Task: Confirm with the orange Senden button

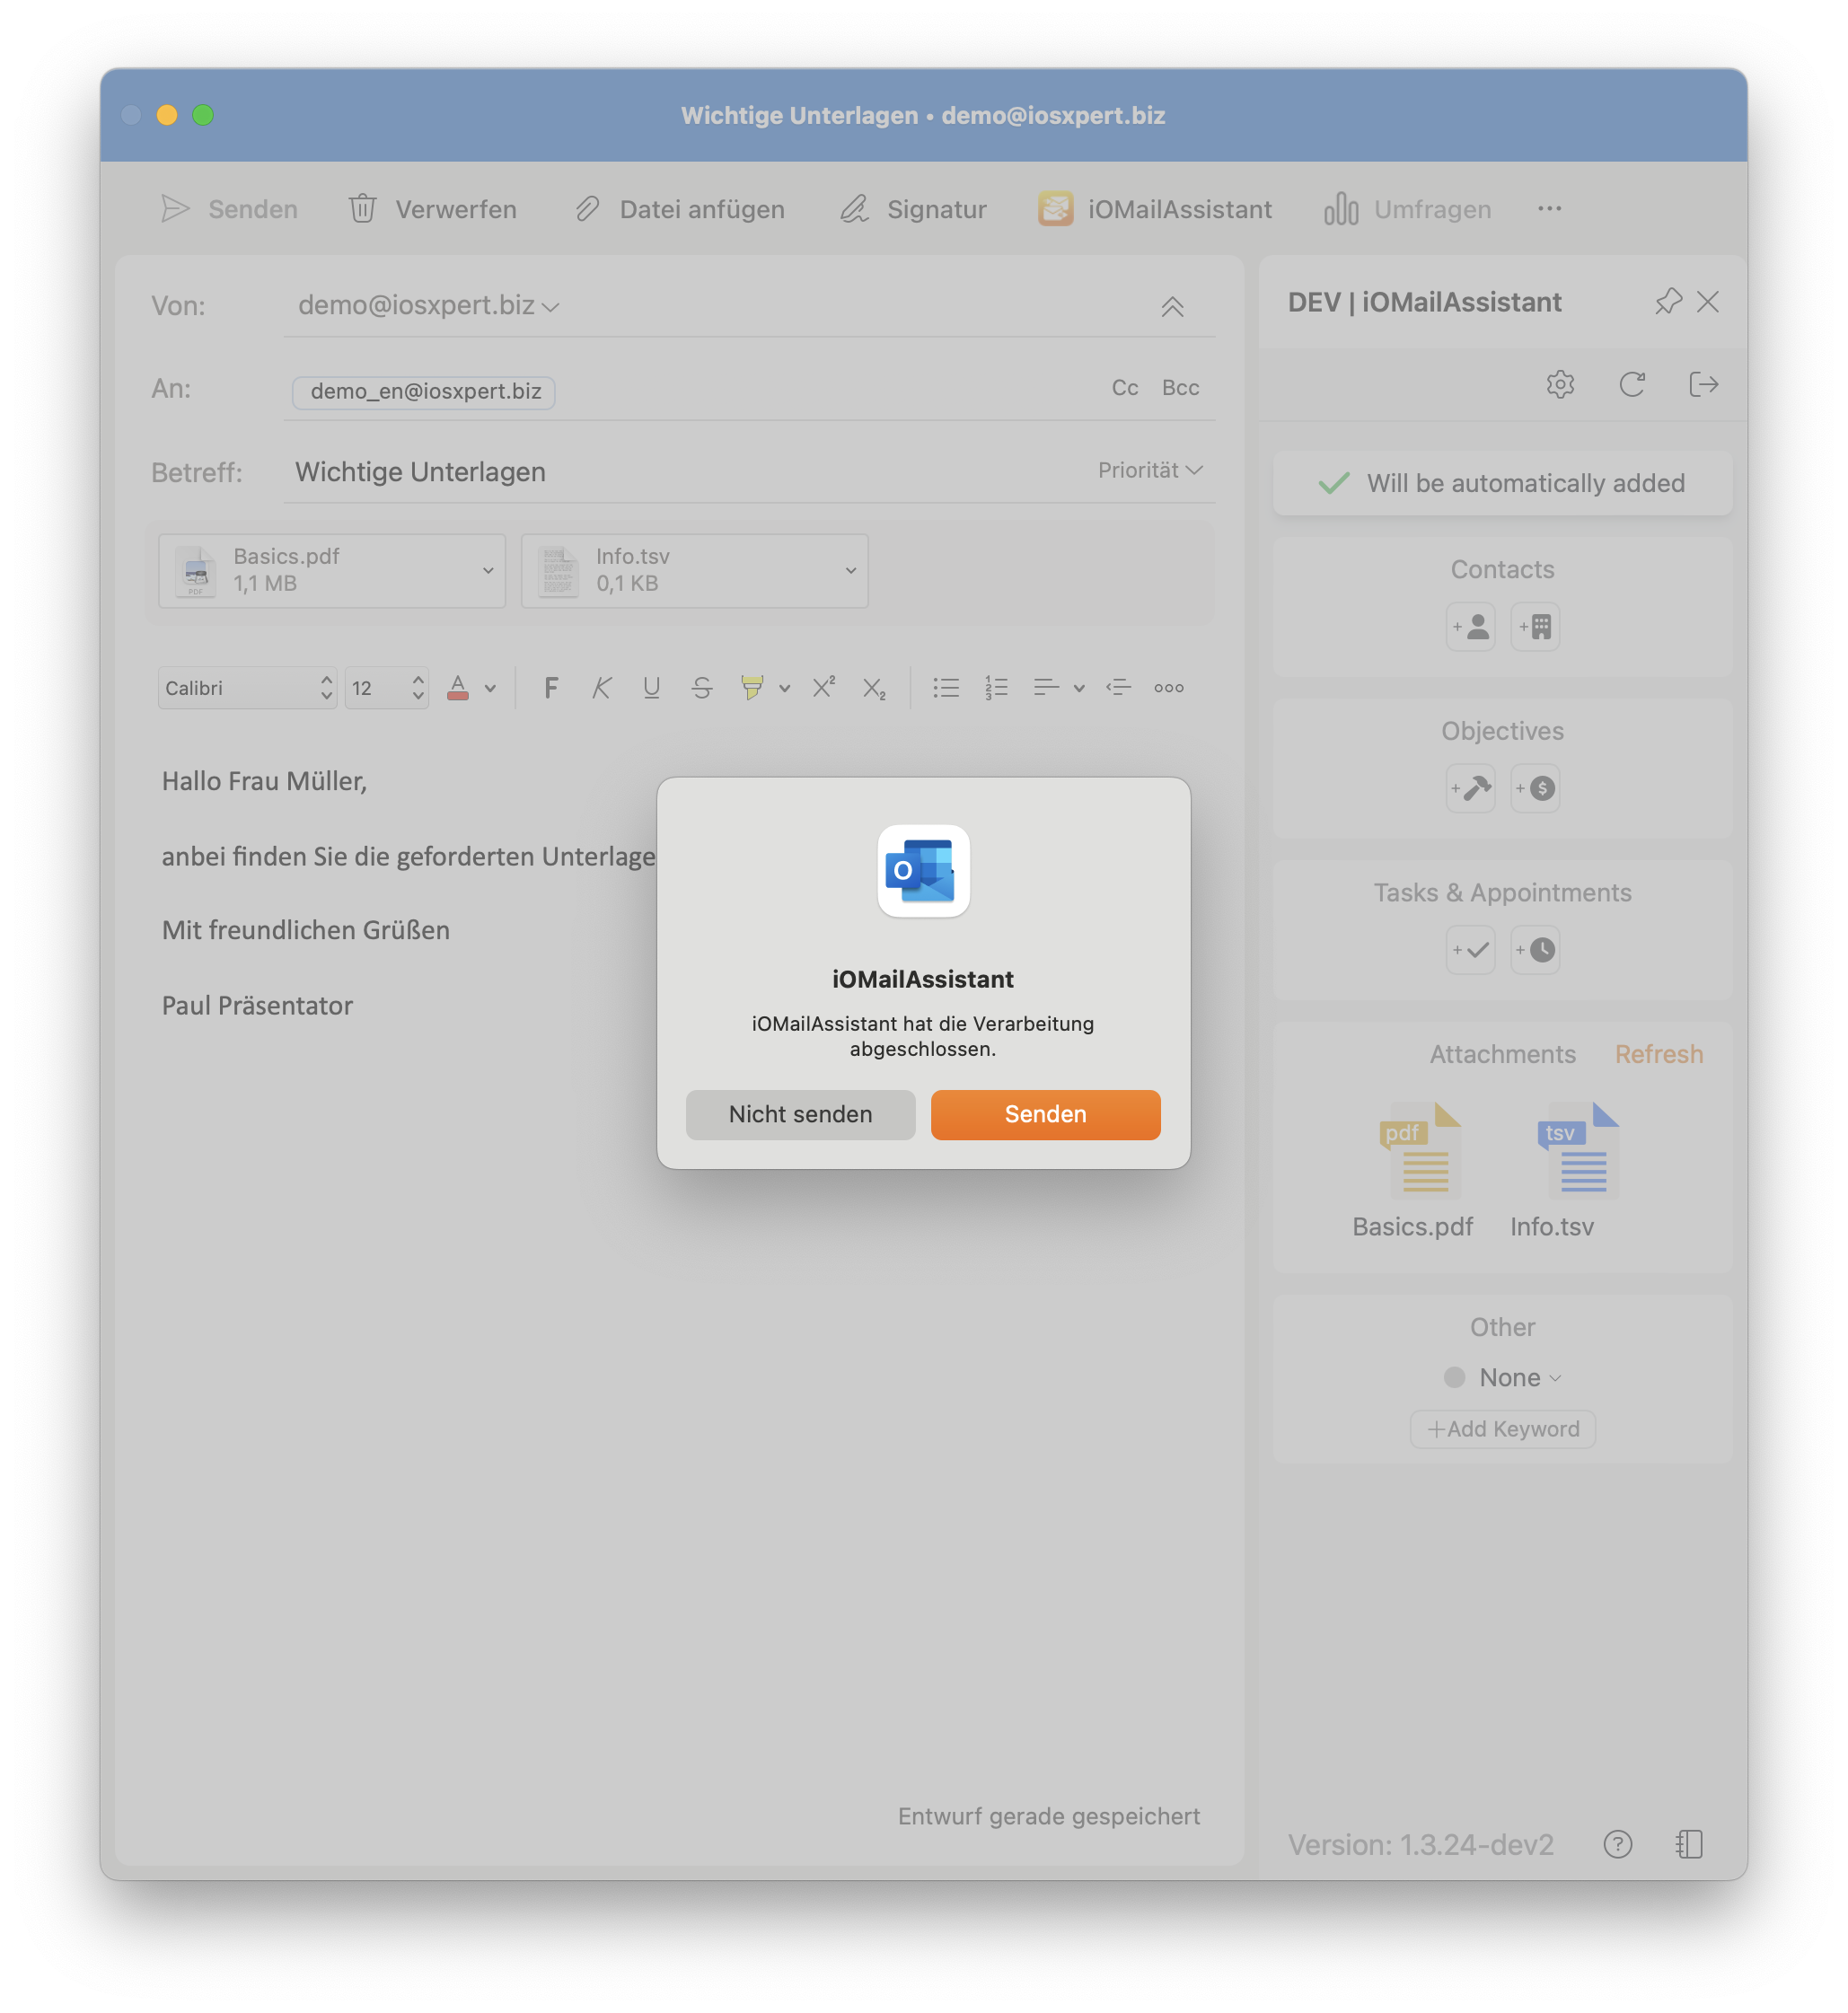Action: 1045,1114
